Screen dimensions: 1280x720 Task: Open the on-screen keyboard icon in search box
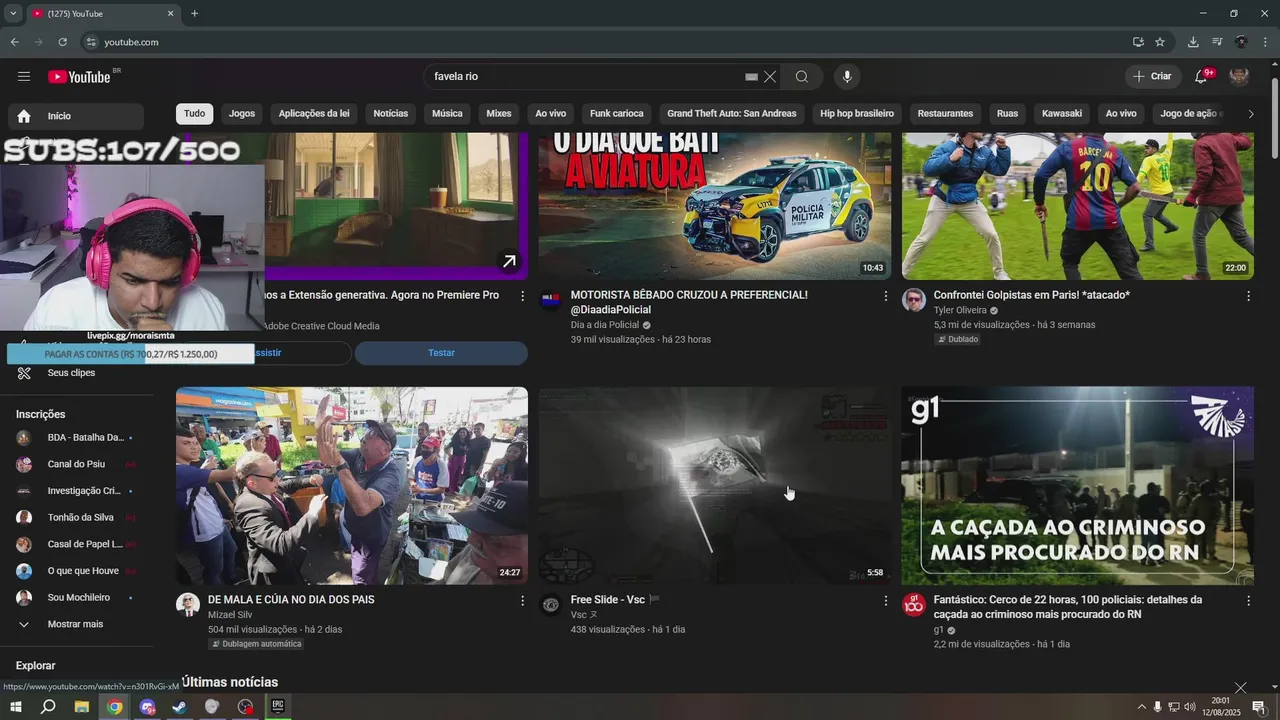[x=751, y=77]
